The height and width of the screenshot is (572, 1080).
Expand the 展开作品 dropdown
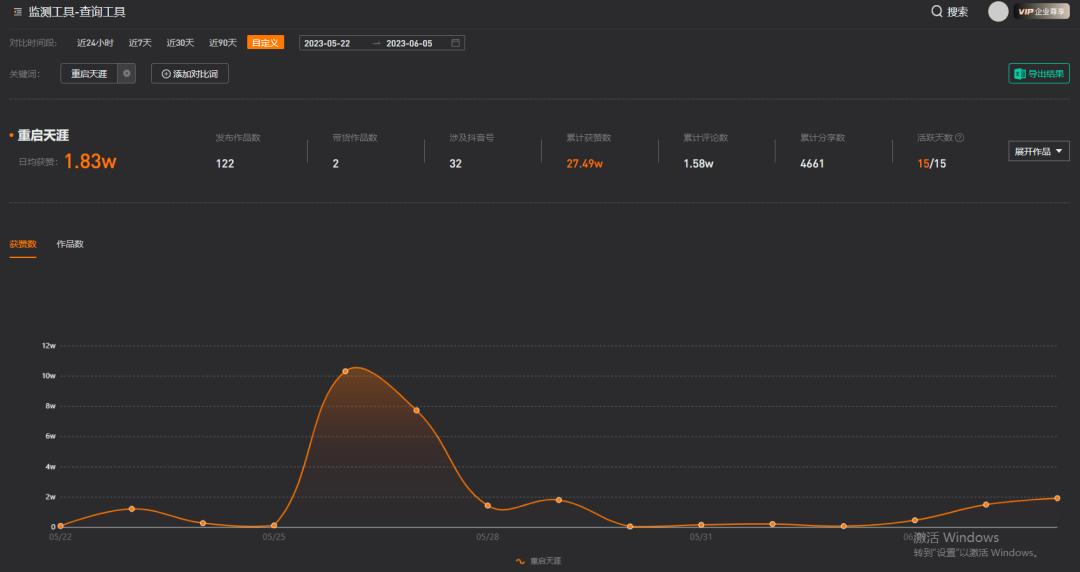(x=1039, y=152)
